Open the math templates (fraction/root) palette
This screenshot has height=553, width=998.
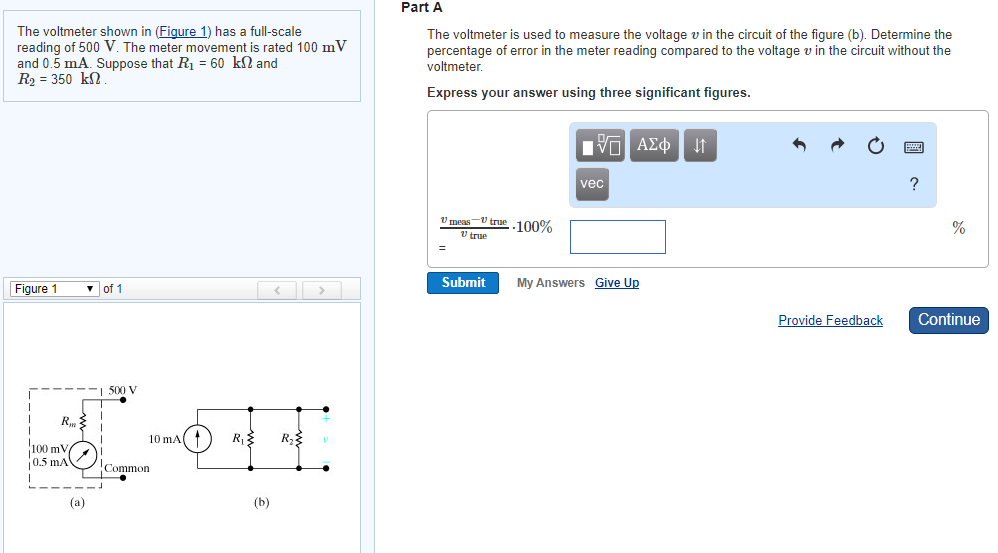coord(600,146)
